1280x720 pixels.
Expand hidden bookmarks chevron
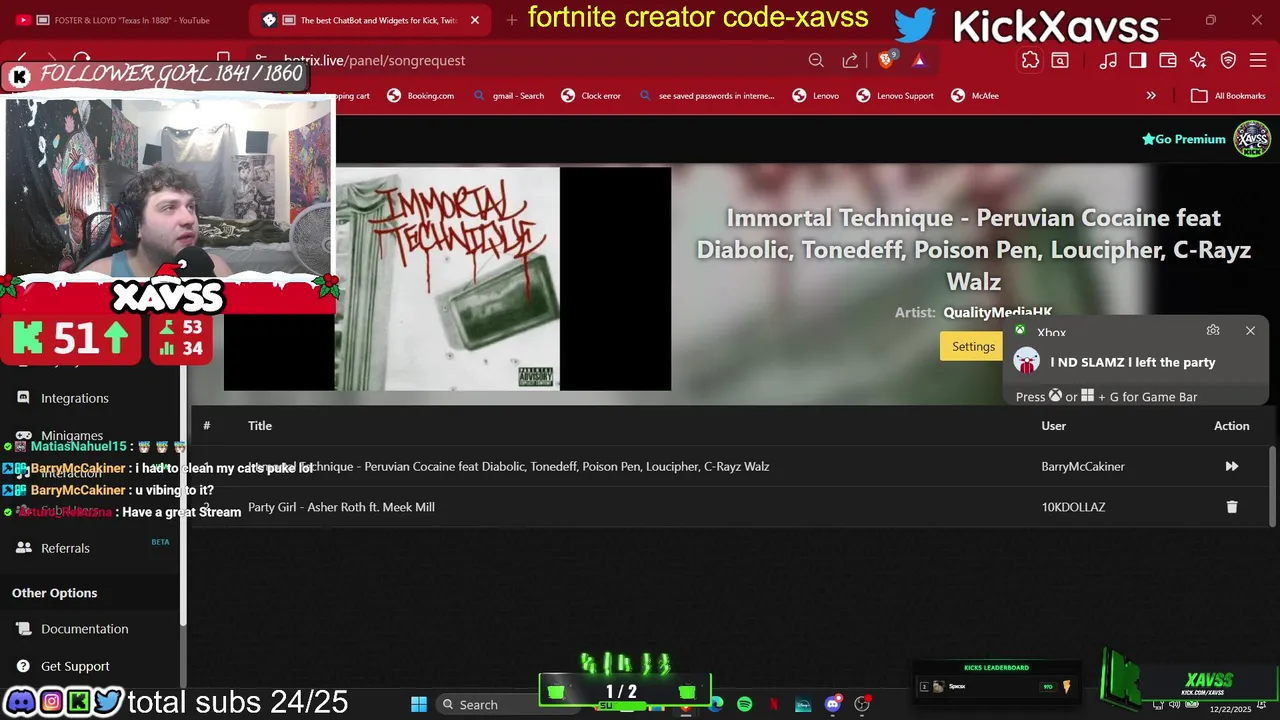pos(1151,96)
